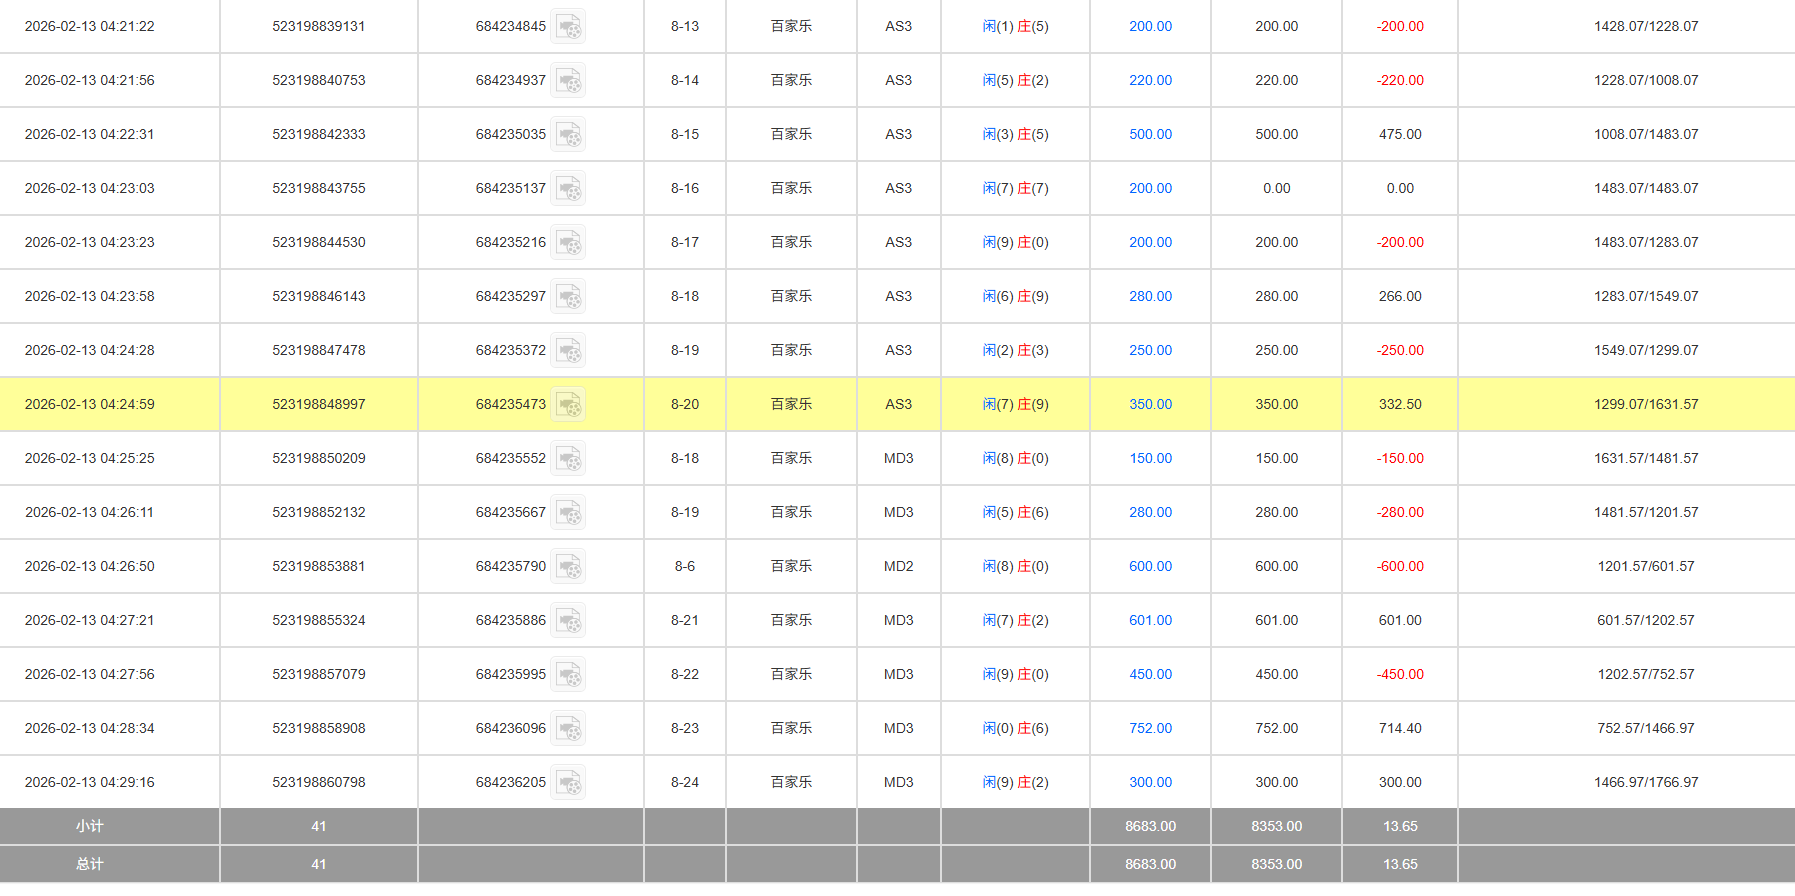The image size is (1795, 896).
Task: Click the blue 752.00 bet amount
Action: 1150,728
